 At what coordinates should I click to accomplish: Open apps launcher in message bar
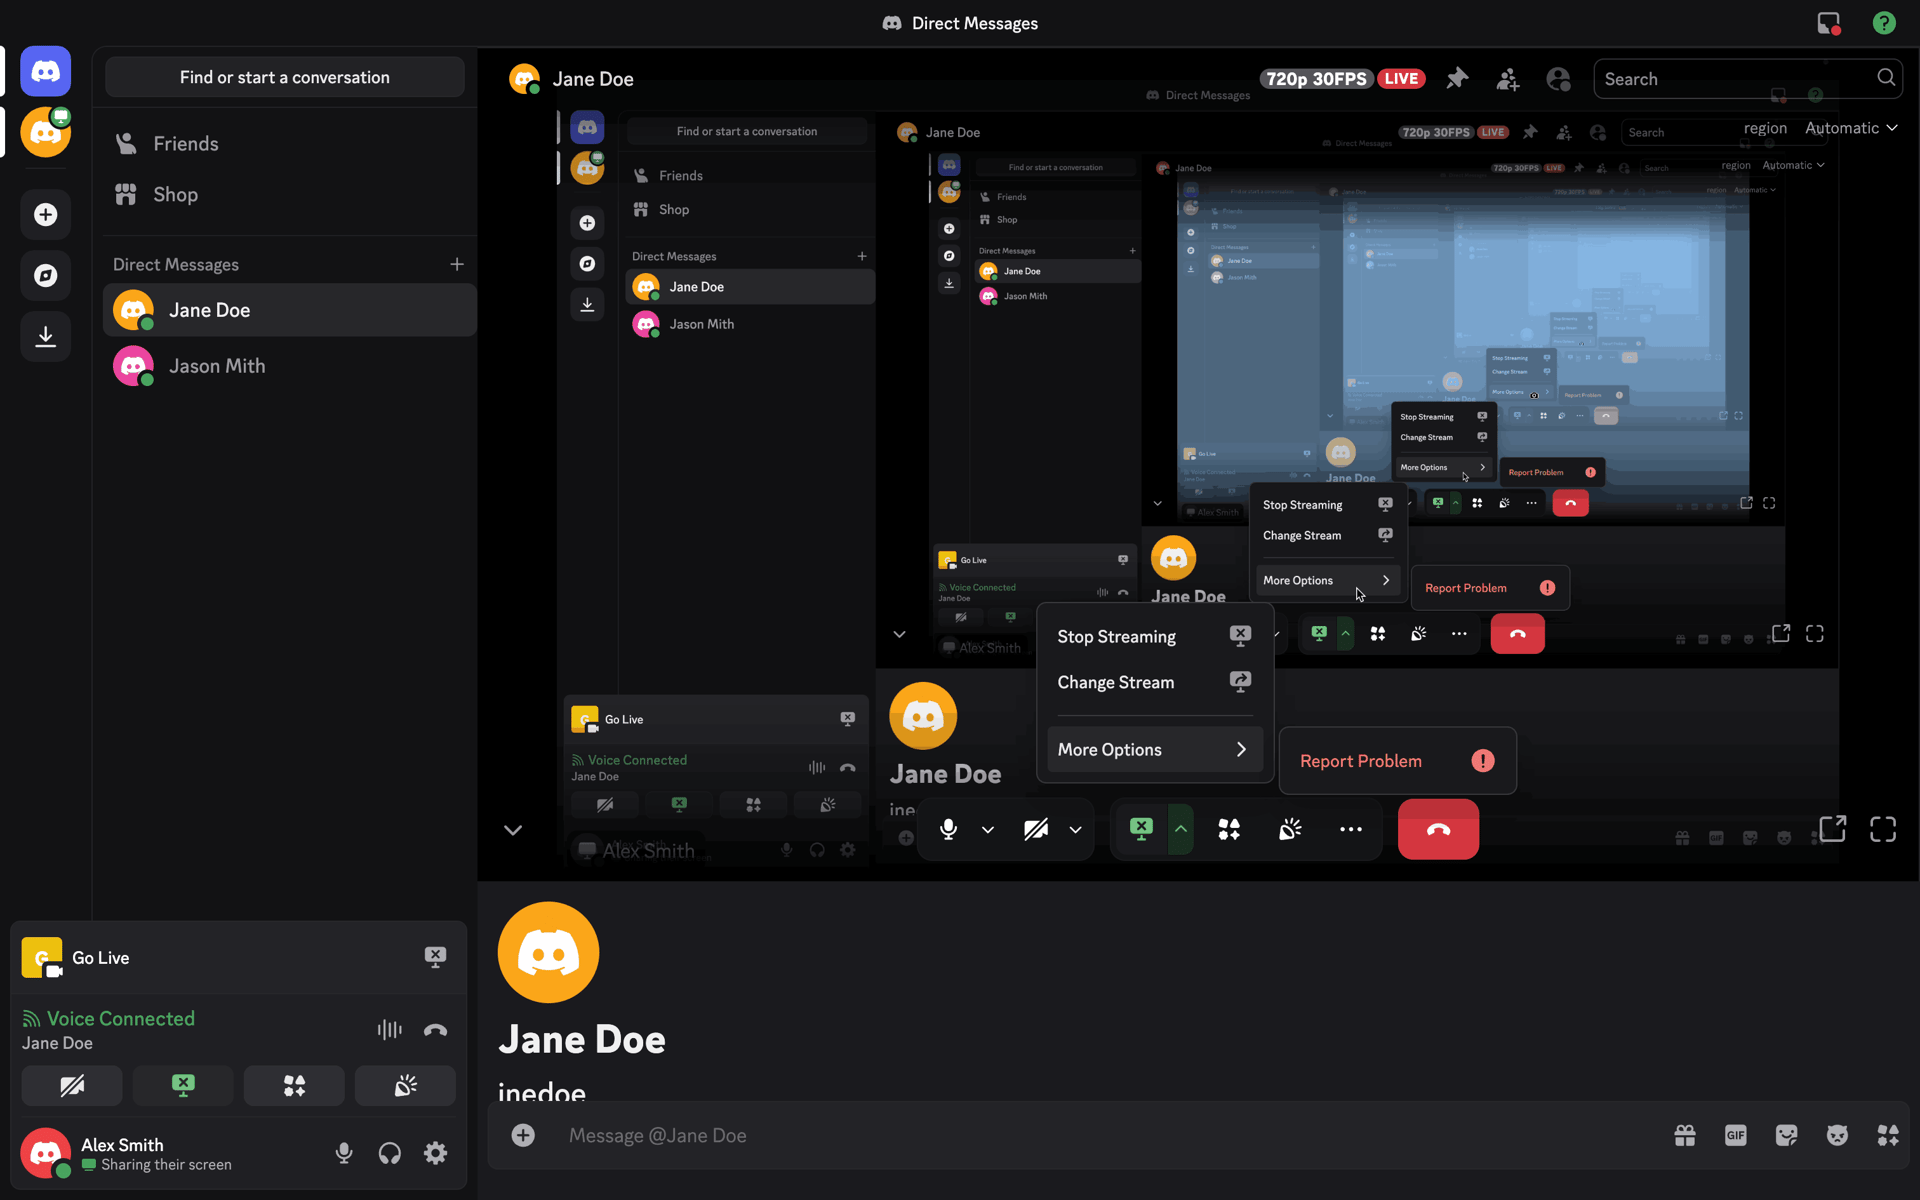1888,1135
